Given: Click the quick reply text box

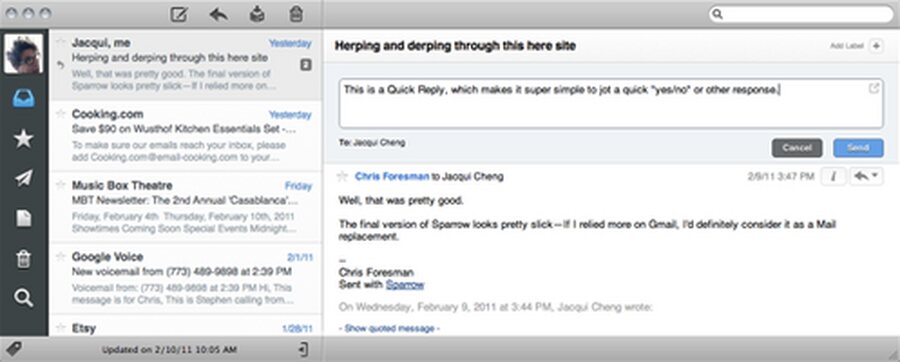Looking at the screenshot, I should (611, 103).
